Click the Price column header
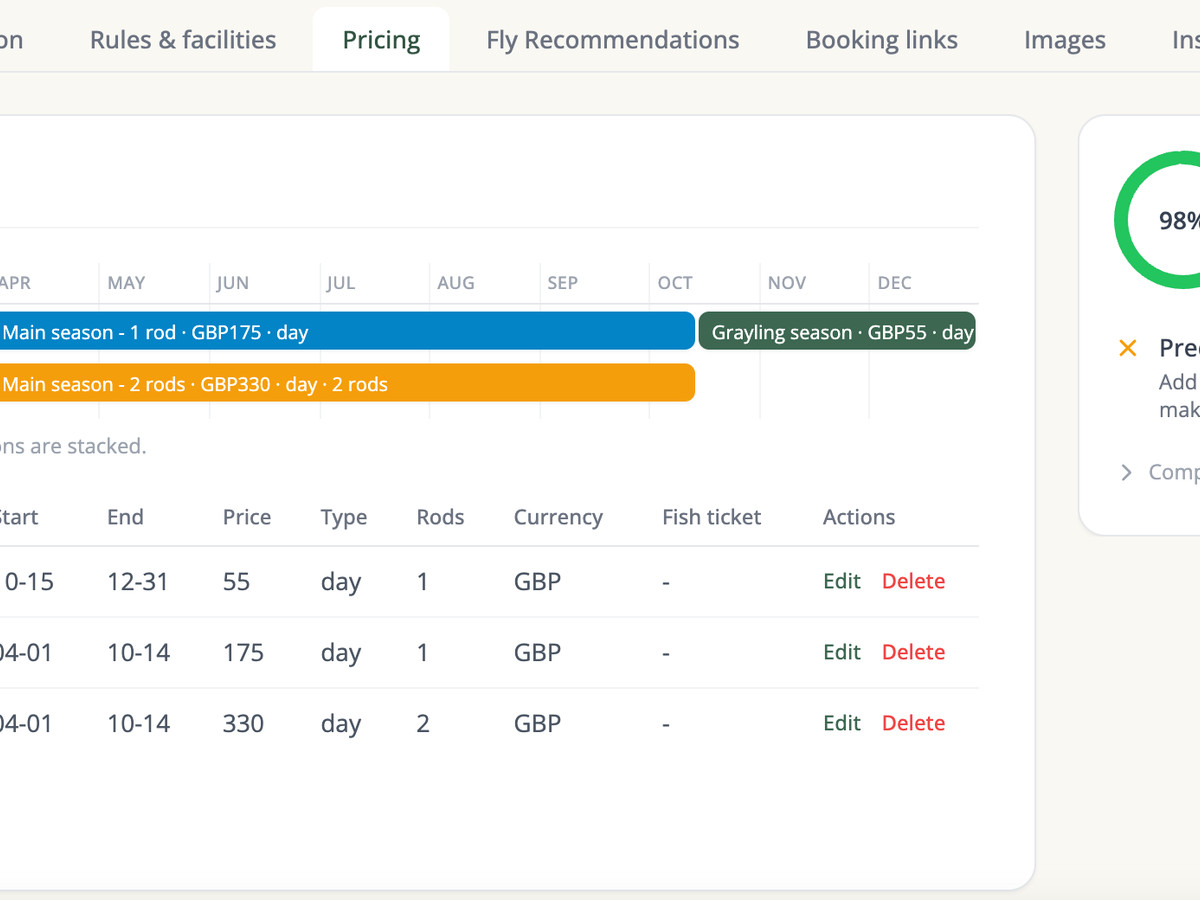 coord(247,517)
